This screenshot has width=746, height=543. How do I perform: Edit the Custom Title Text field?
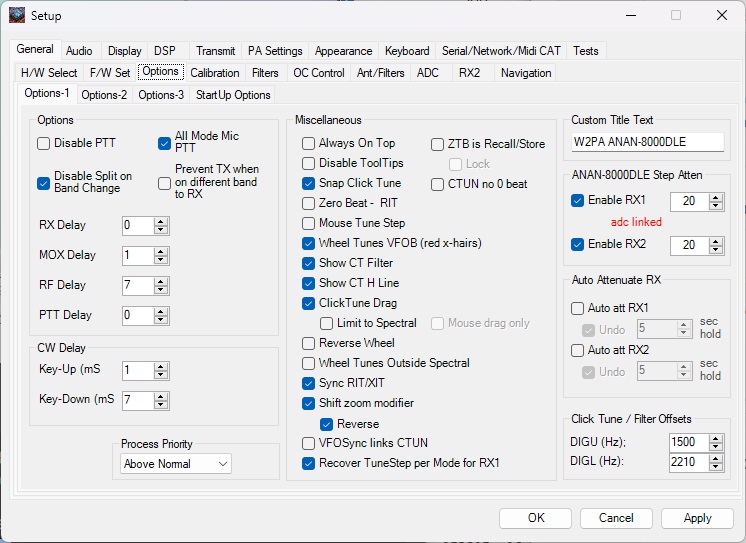point(648,142)
